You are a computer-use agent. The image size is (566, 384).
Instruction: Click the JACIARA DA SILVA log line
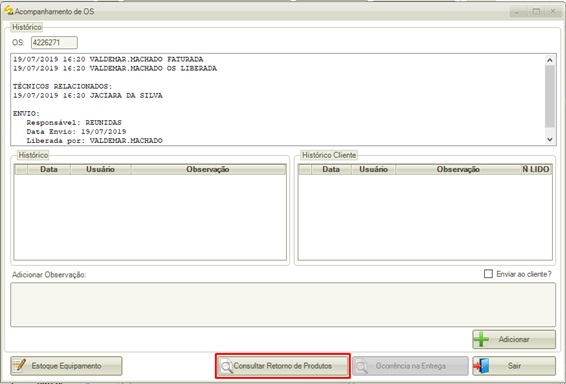(x=88, y=95)
